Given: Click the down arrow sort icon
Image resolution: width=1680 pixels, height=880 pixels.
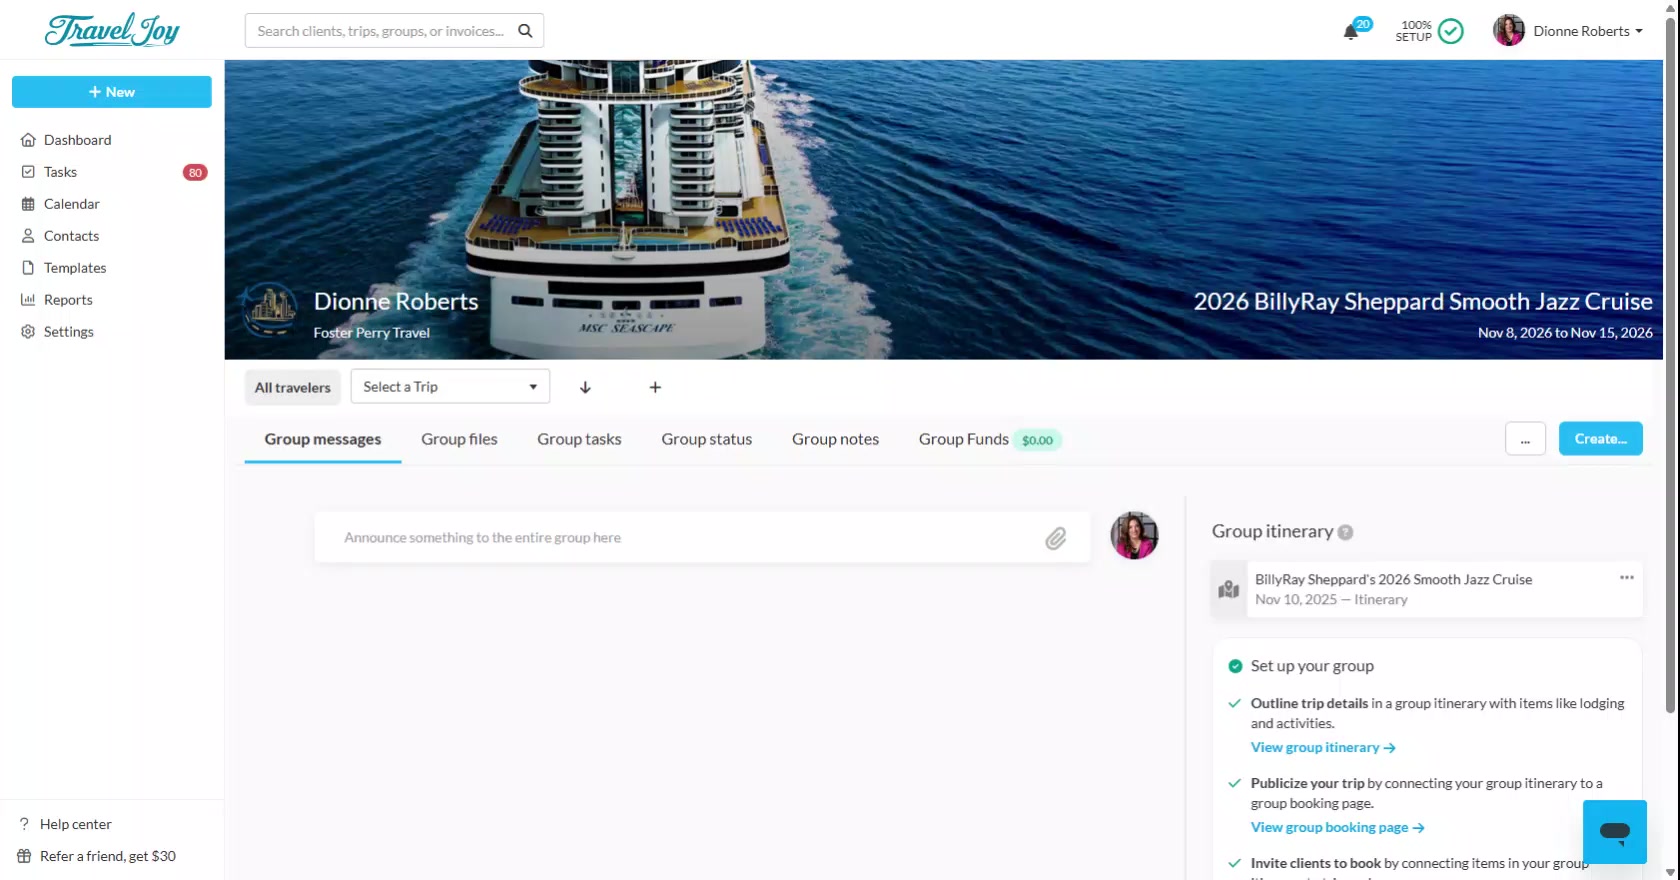Looking at the screenshot, I should coord(585,387).
